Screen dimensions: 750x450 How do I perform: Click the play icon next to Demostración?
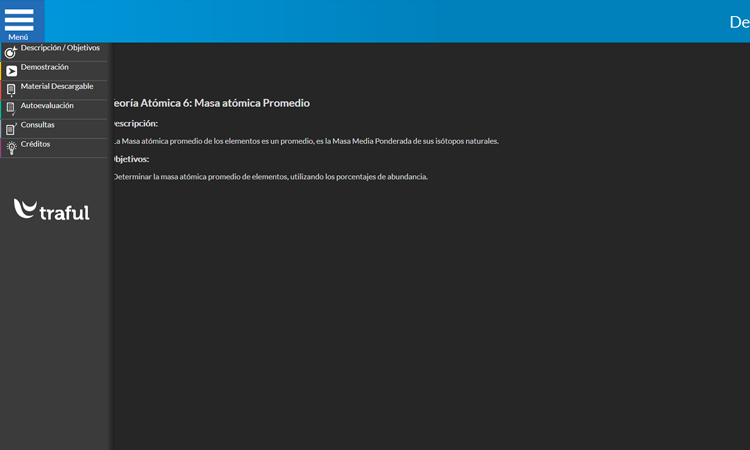click(11, 71)
